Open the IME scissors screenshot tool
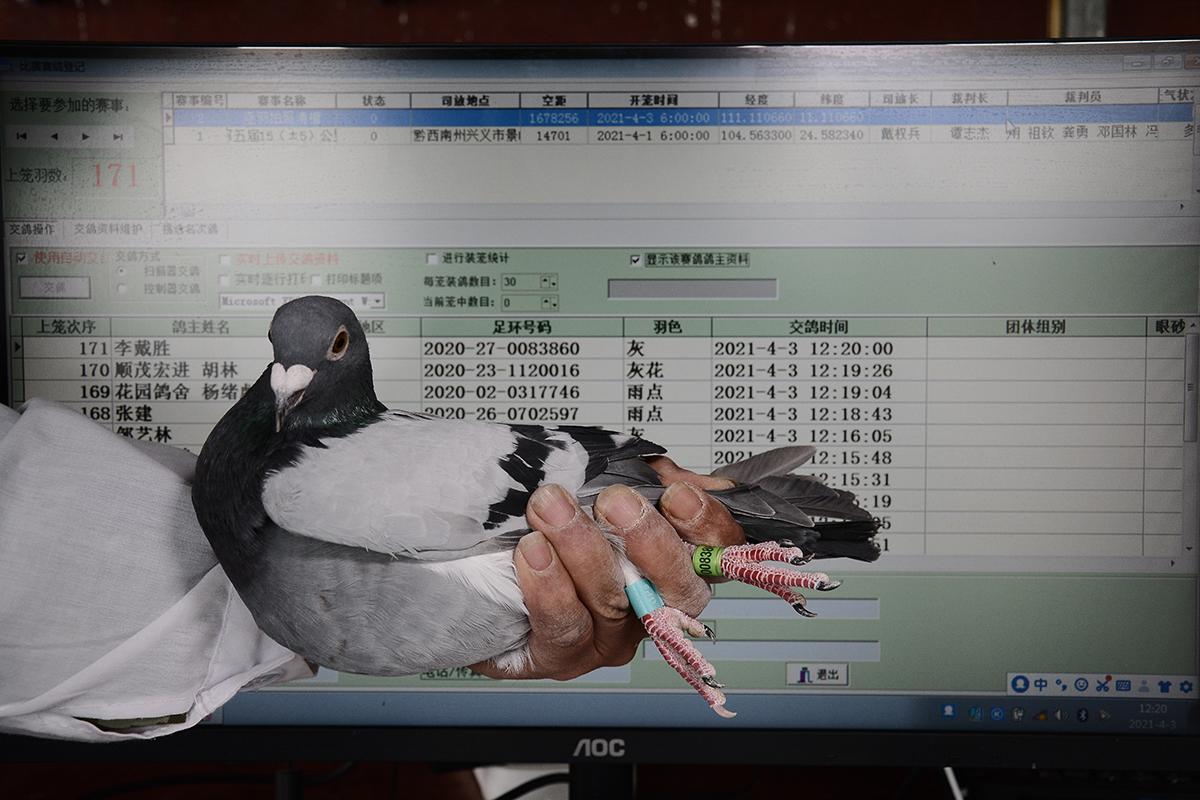Image resolution: width=1200 pixels, height=800 pixels. (x=1103, y=685)
